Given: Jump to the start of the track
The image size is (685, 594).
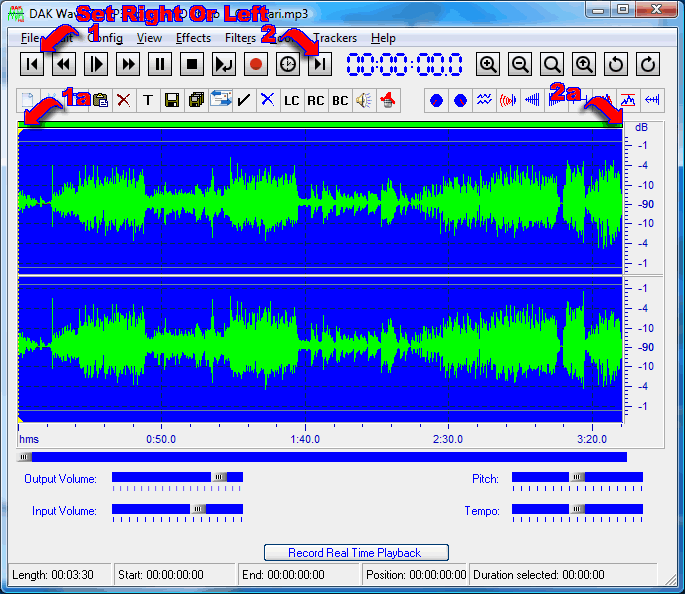Looking at the screenshot, I should coord(32,64).
